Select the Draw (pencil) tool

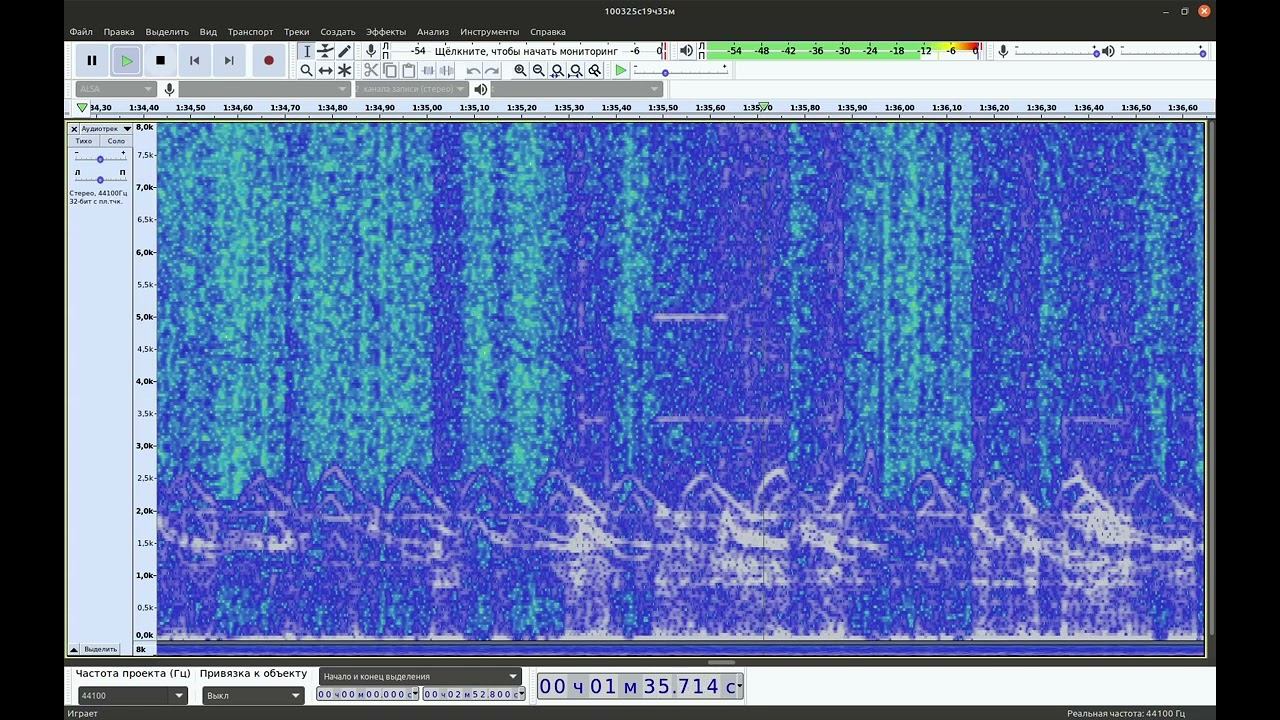345,51
